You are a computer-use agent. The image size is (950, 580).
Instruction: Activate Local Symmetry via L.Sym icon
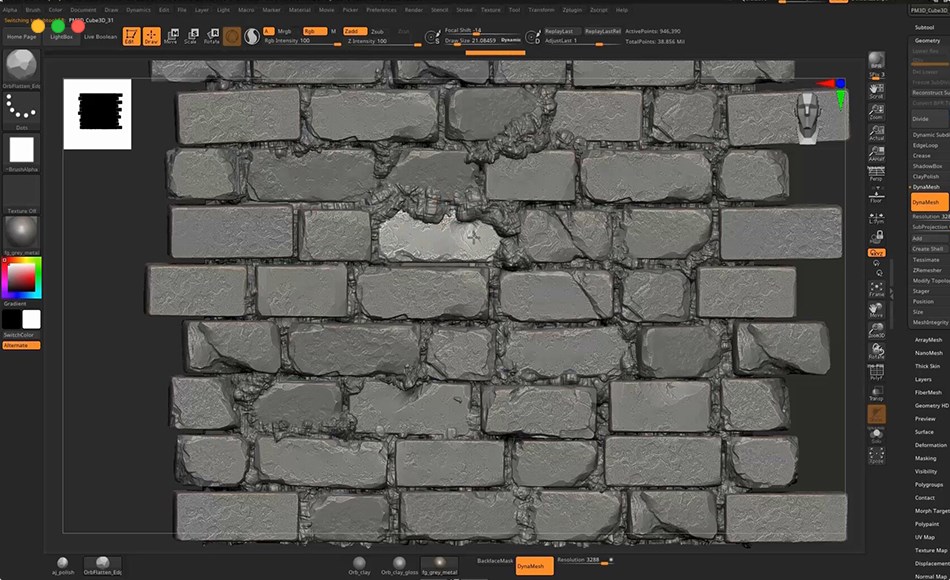point(878,217)
